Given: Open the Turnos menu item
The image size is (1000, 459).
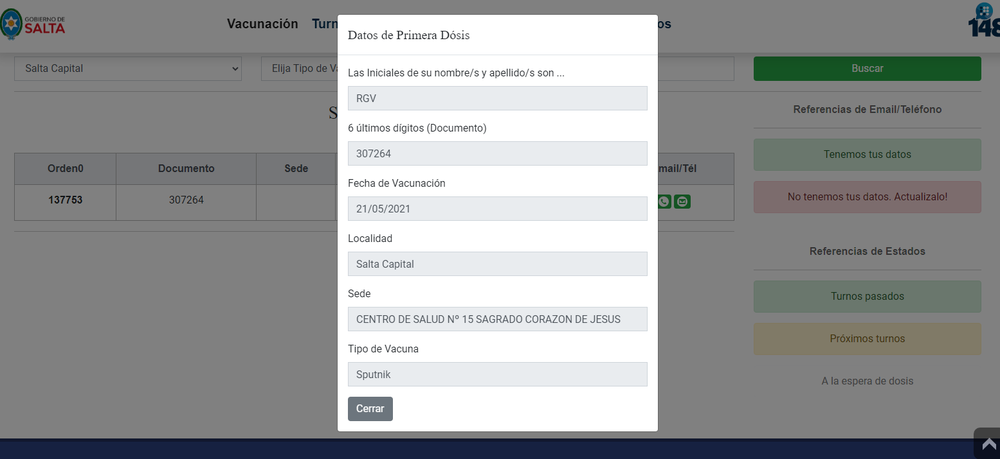Looking at the screenshot, I should point(325,24).
